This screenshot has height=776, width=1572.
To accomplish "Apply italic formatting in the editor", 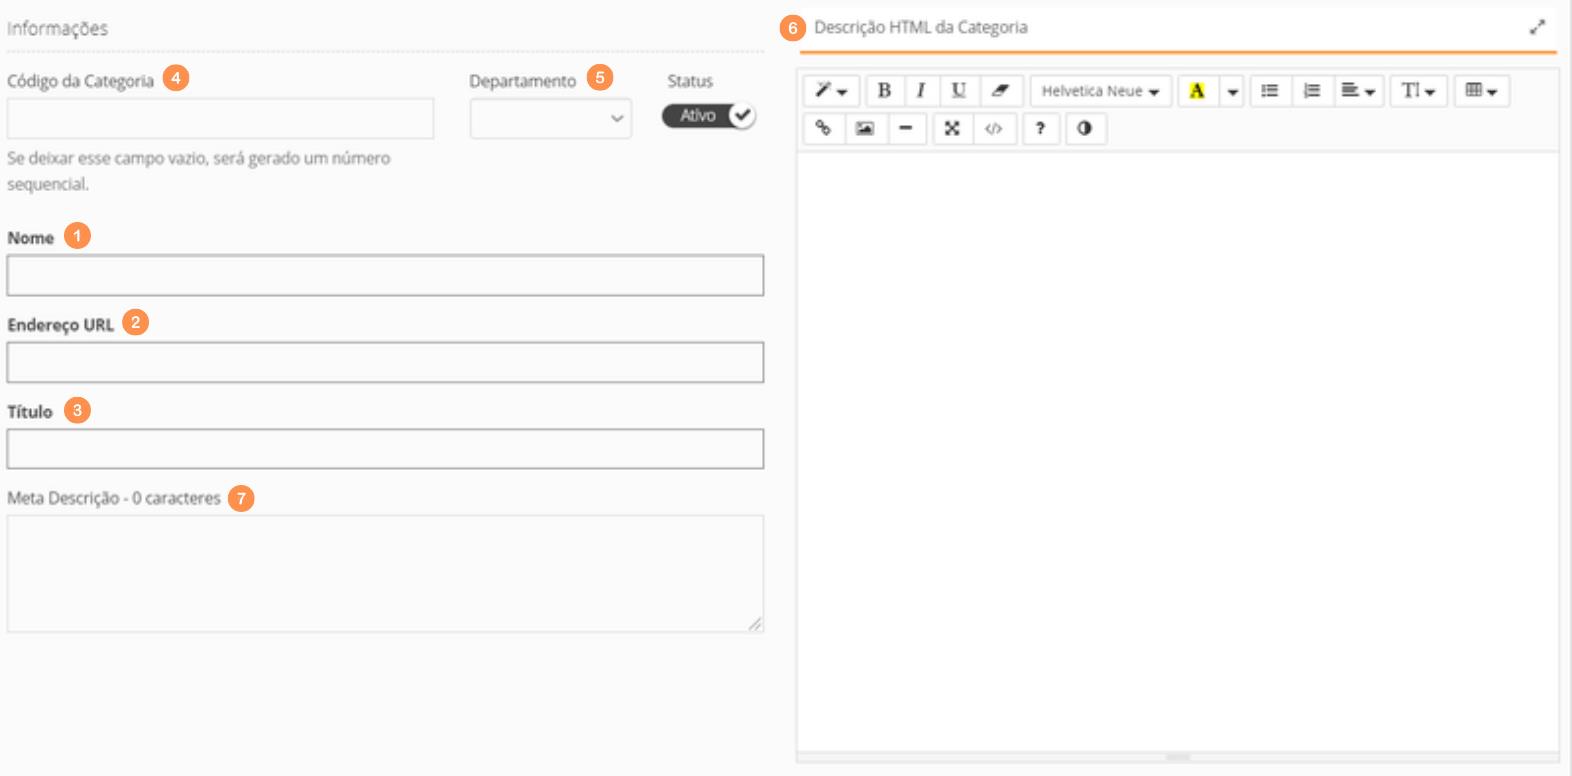I will (921, 91).
